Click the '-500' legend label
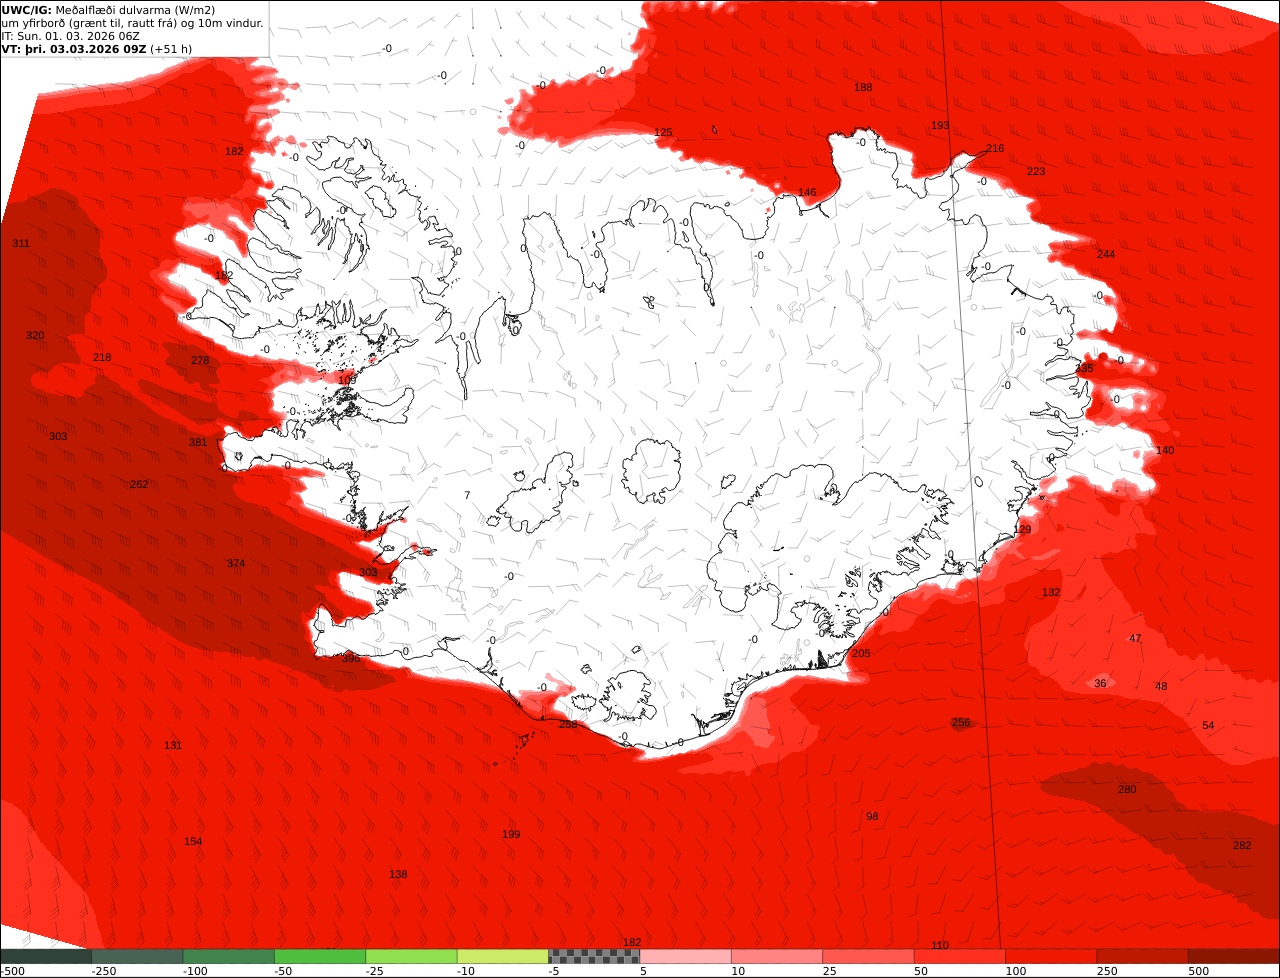The width and height of the screenshot is (1280, 978). [12, 971]
